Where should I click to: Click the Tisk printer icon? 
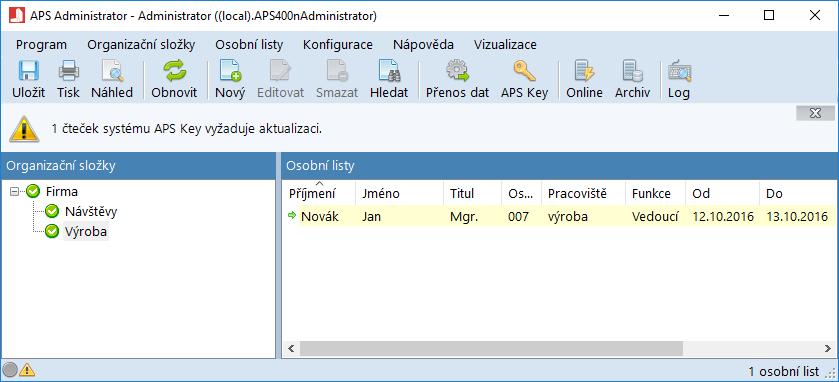pyautogui.click(x=68, y=71)
